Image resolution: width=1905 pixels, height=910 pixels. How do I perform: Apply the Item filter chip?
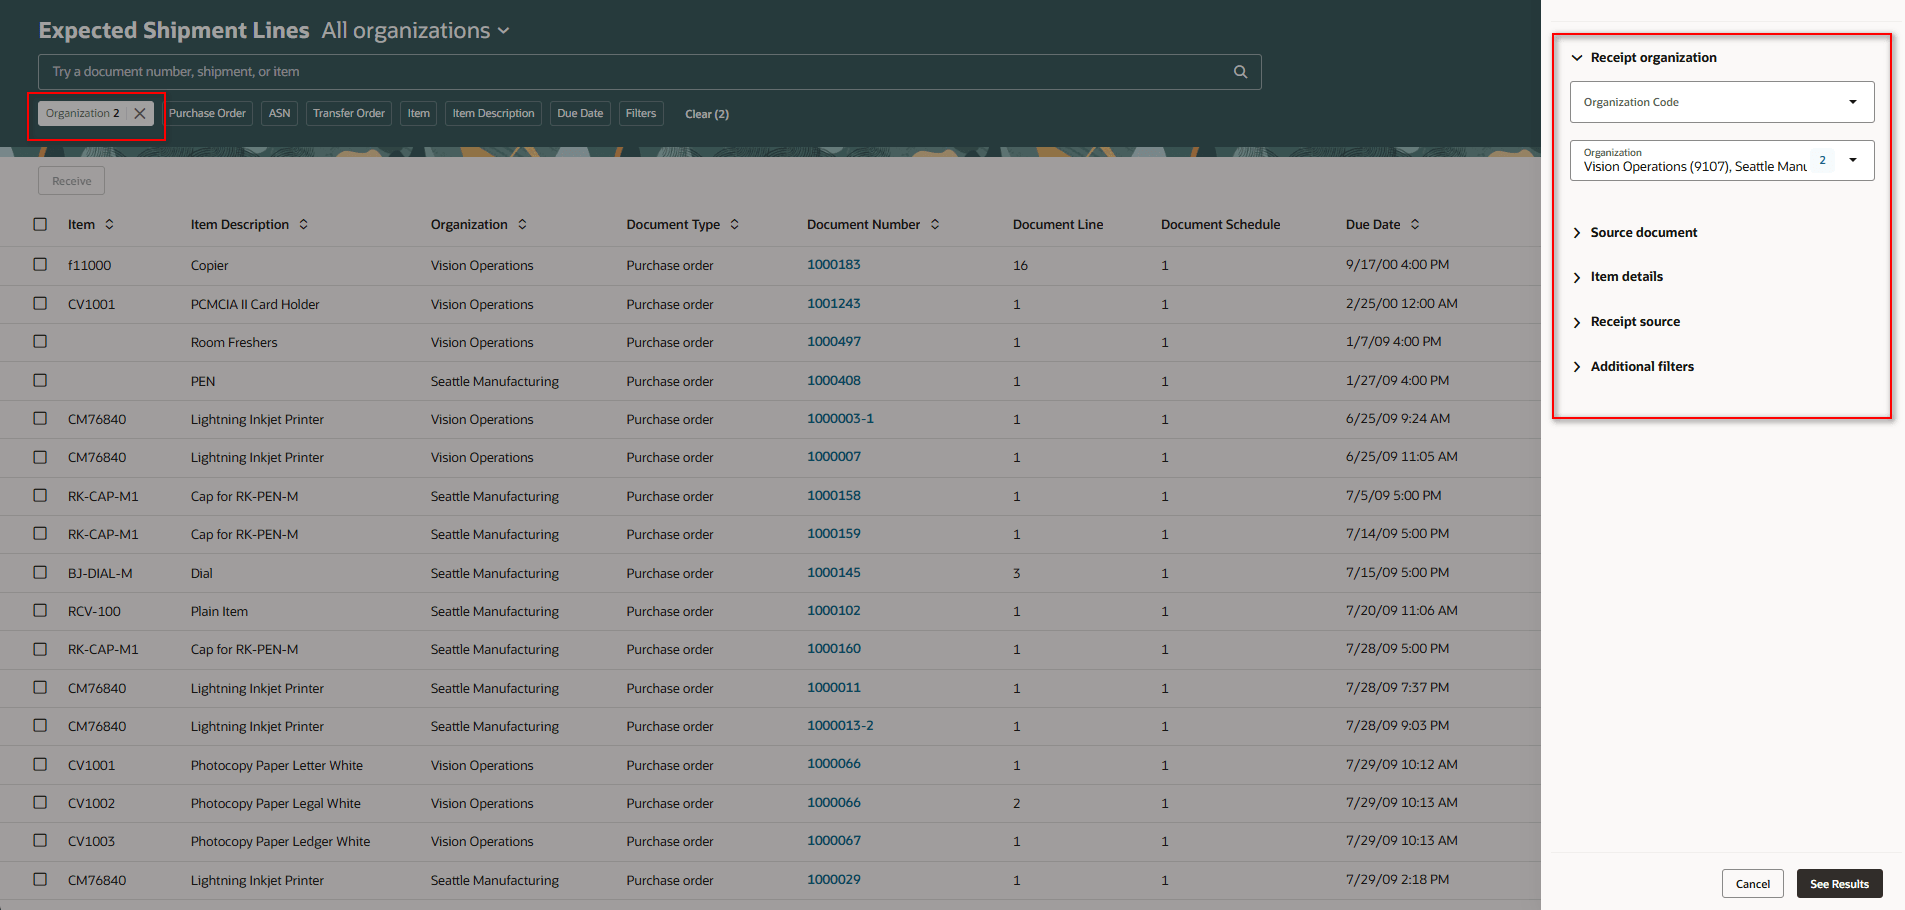[x=419, y=113]
